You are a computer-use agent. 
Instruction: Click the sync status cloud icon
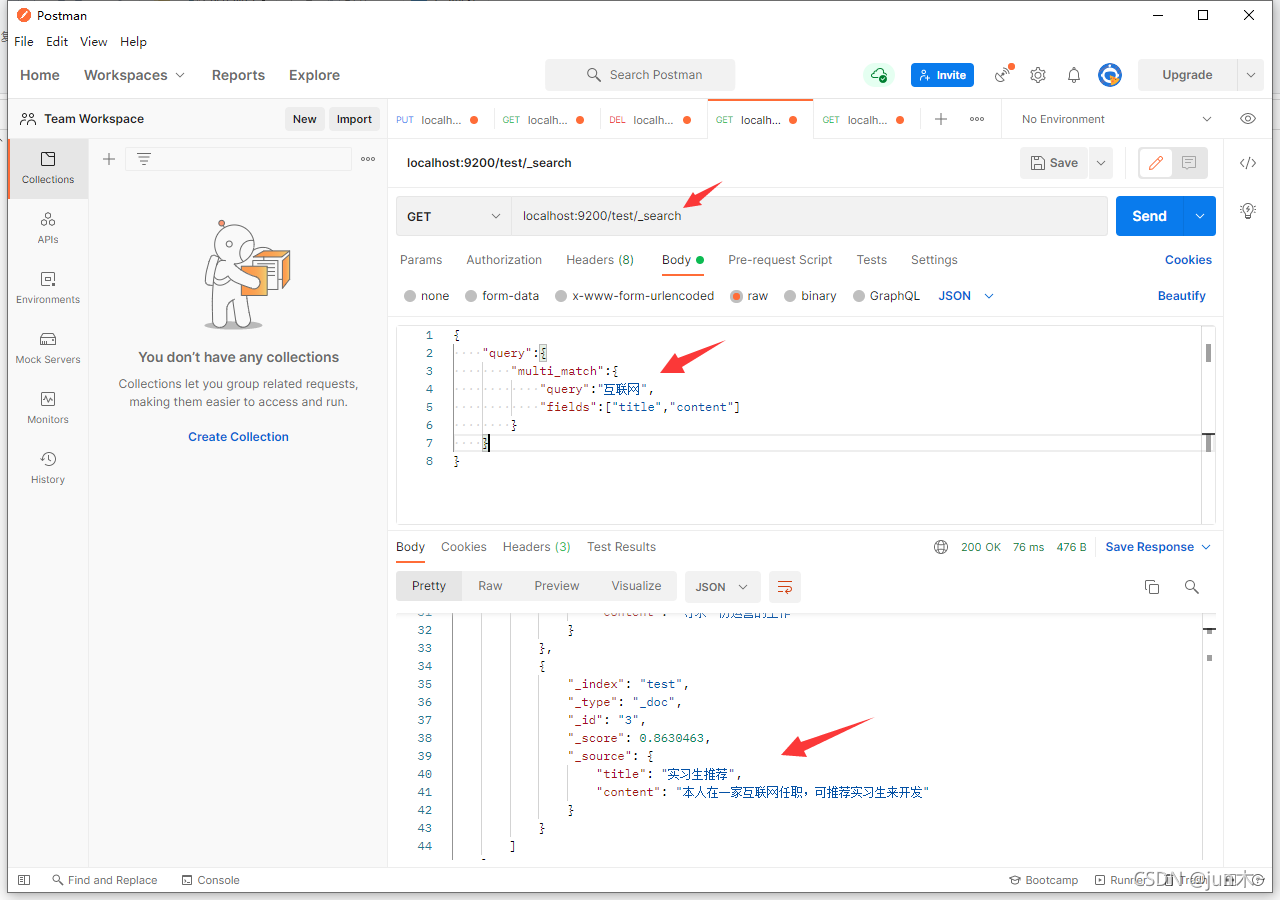pyautogui.click(x=878, y=75)
